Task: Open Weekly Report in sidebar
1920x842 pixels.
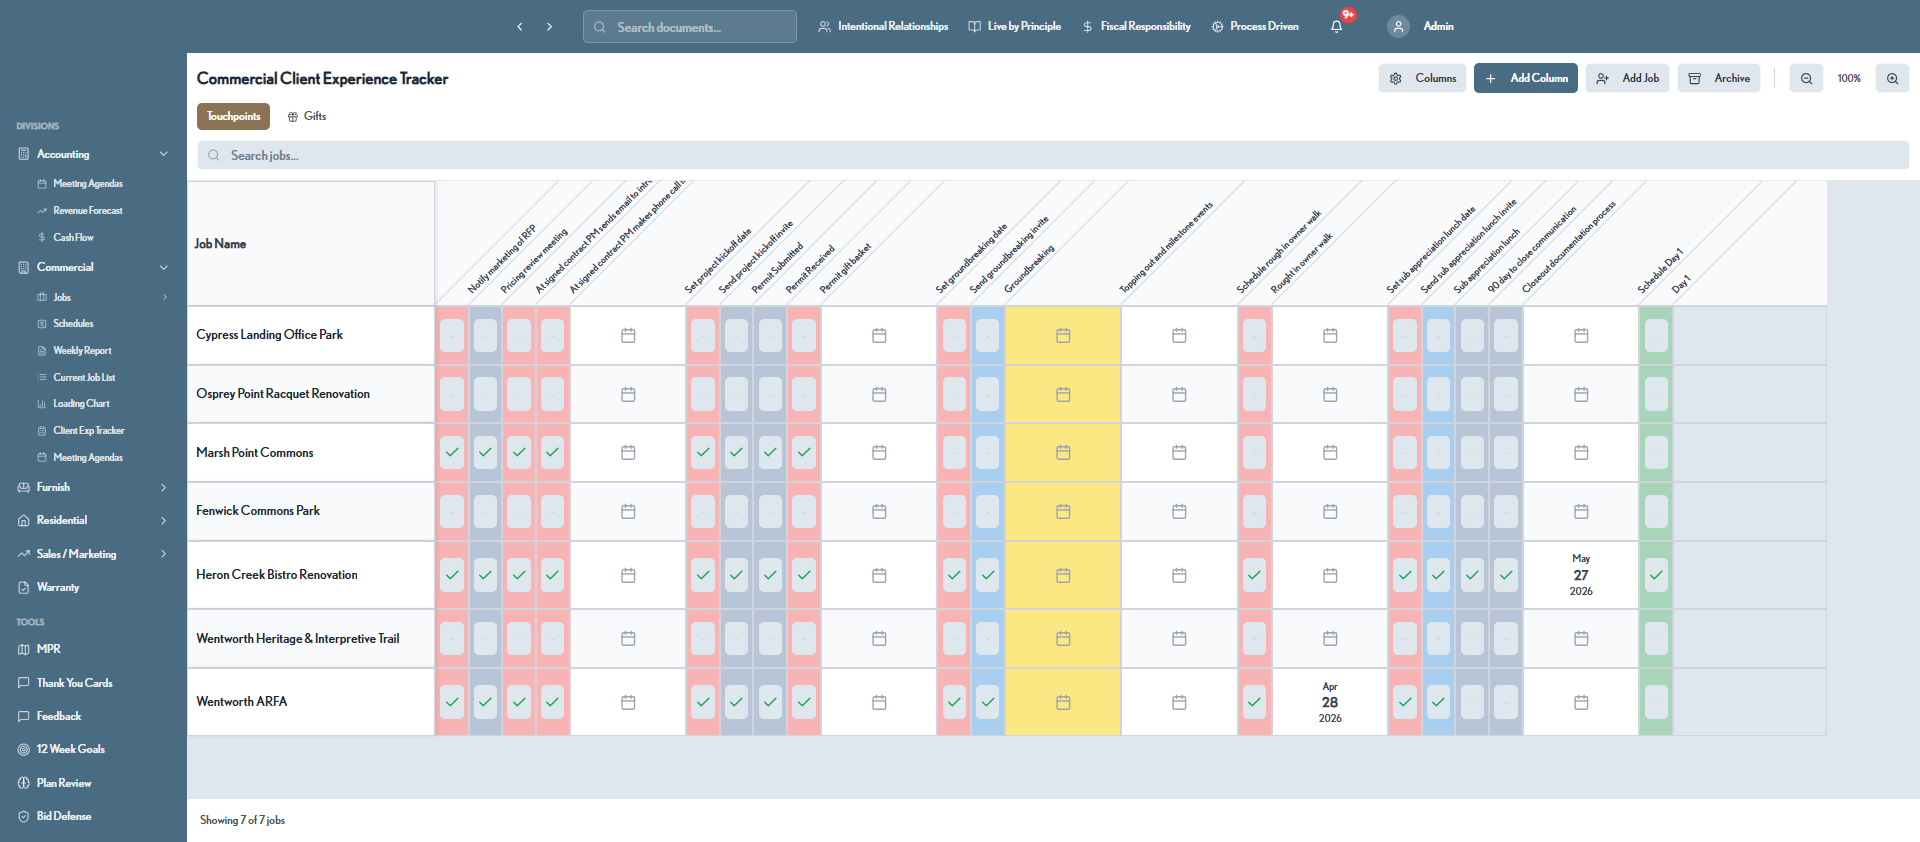Action: (82, 351)
